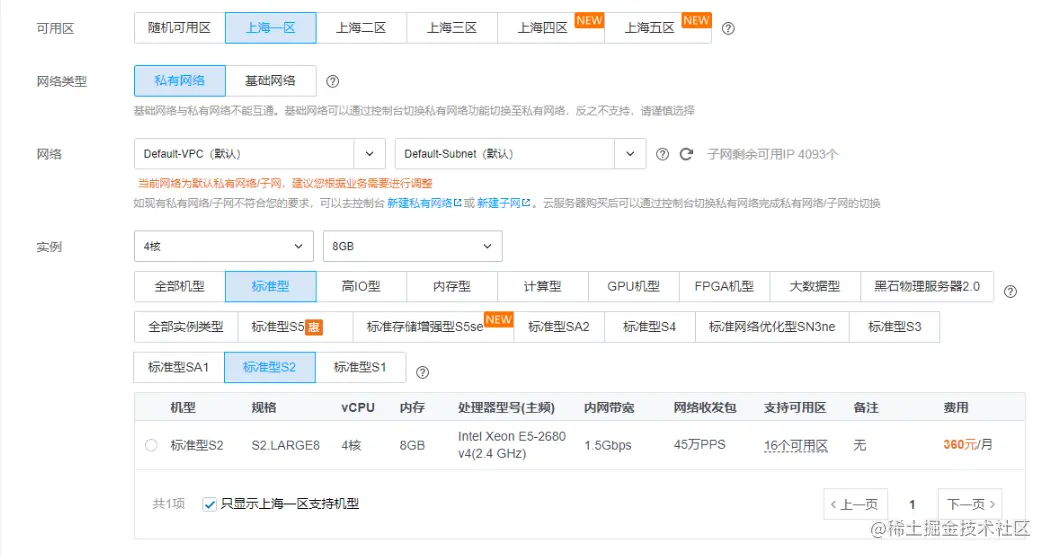Switch to 标准型 machine tab

click(x=271, y=286)
